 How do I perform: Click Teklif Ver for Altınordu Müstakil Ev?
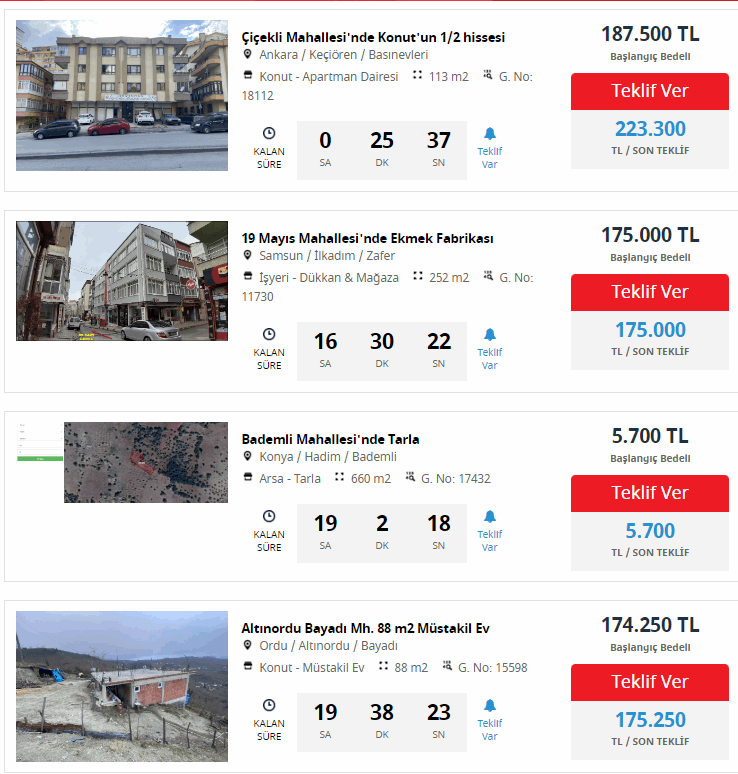coord(650,682)
